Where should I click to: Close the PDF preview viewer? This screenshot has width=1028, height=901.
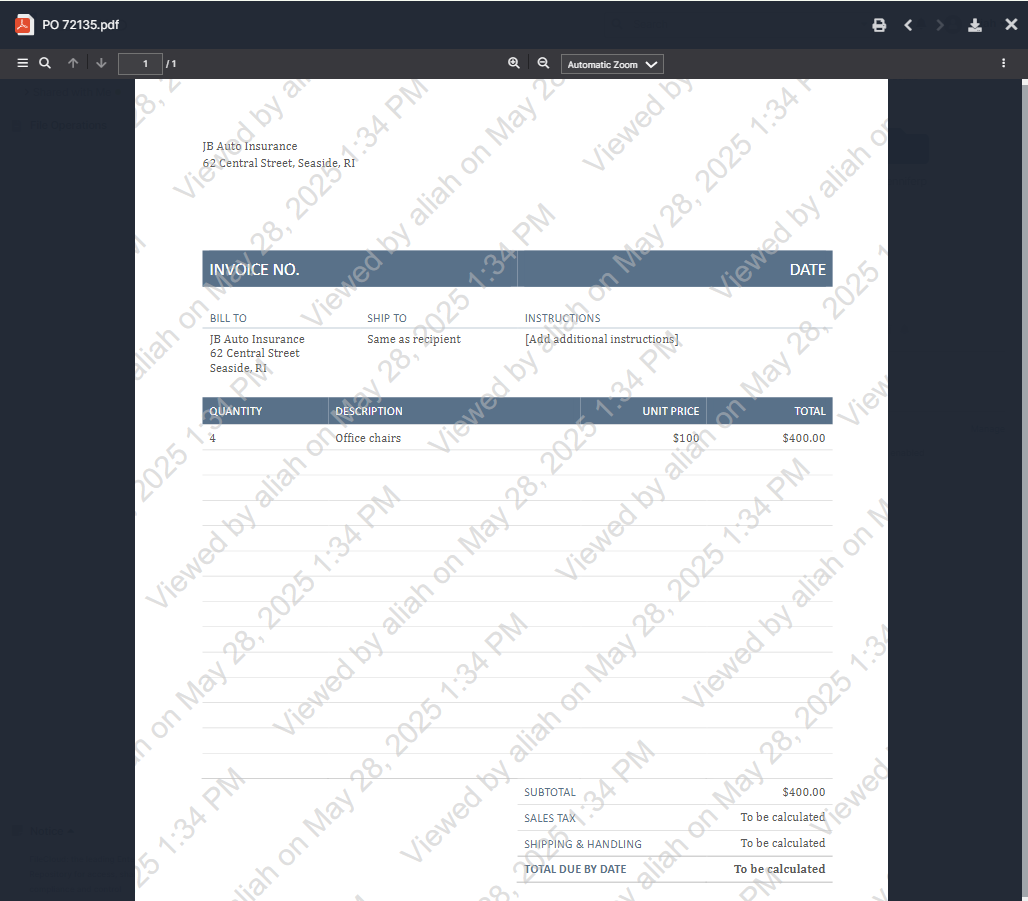click(1011, 25)
